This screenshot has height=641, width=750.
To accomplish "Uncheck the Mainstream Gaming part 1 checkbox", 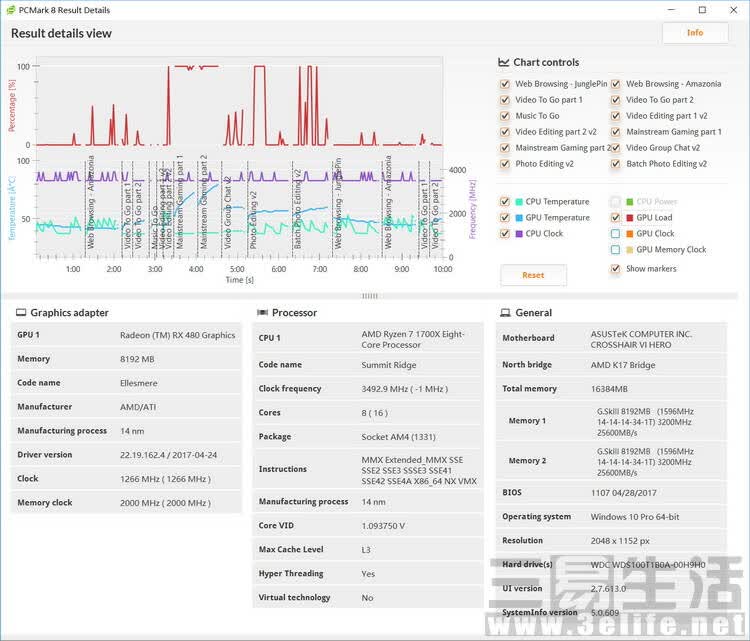I will [x=616, y=132].
